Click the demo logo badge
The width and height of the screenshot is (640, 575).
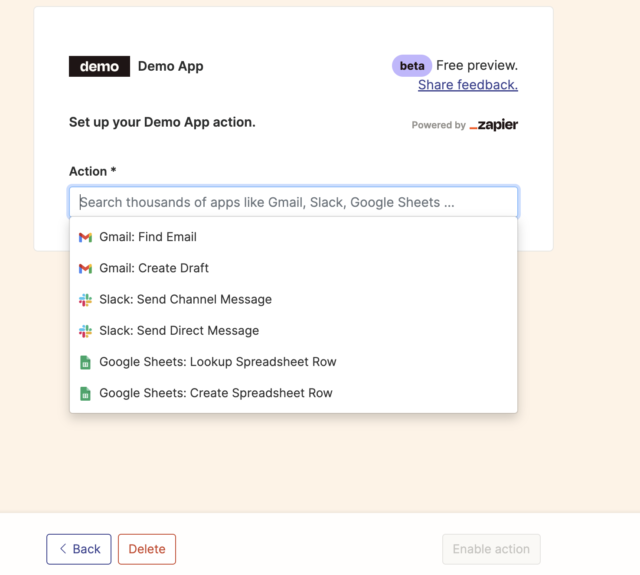[x=99, y=66]
